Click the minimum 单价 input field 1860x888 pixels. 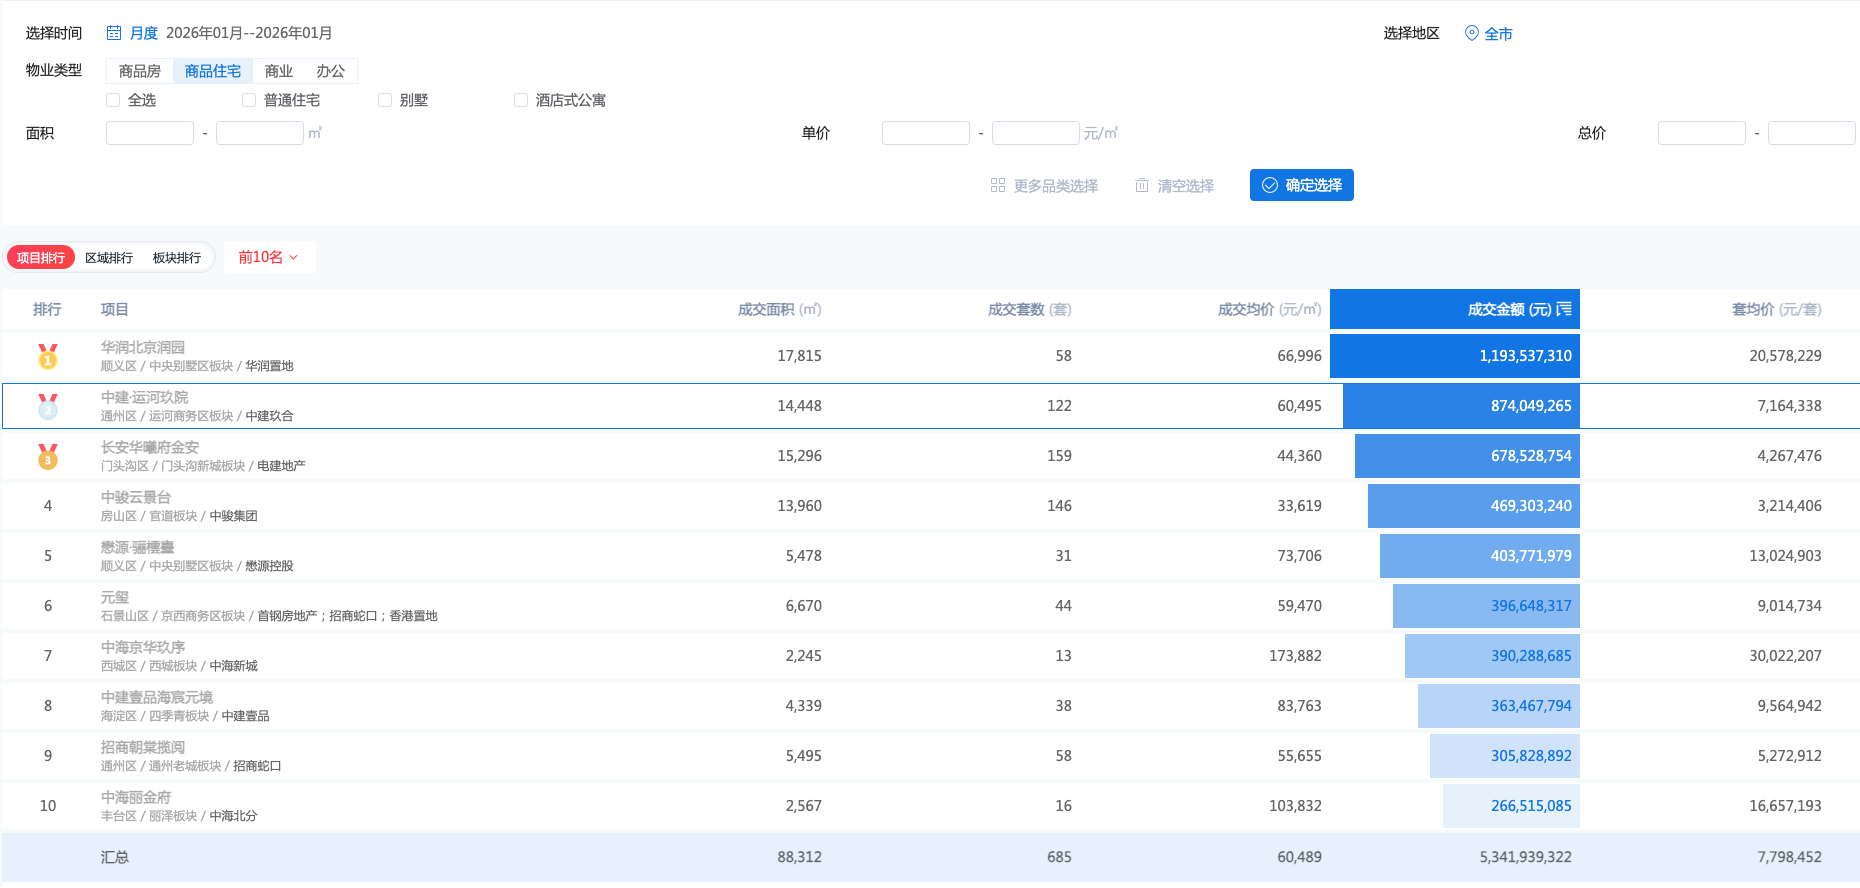(925, 133)
